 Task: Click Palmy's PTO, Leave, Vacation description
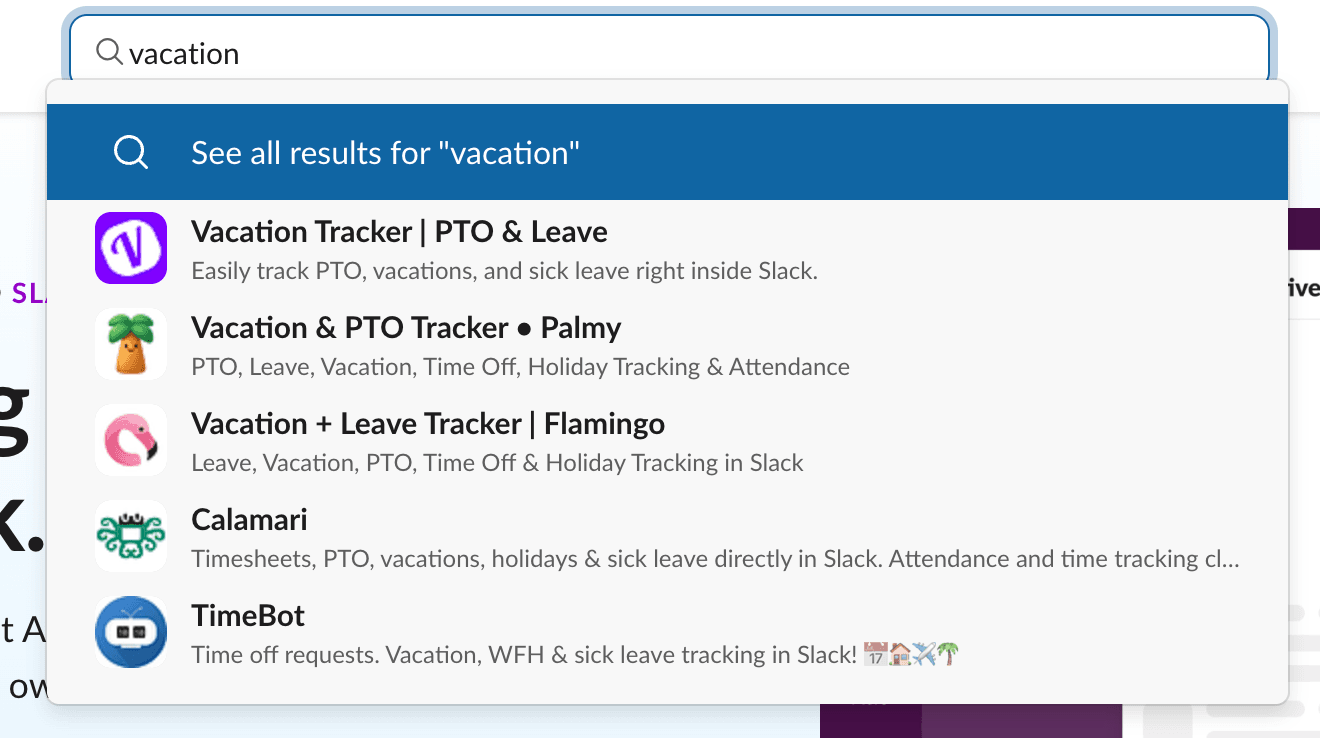click(520, 367)
